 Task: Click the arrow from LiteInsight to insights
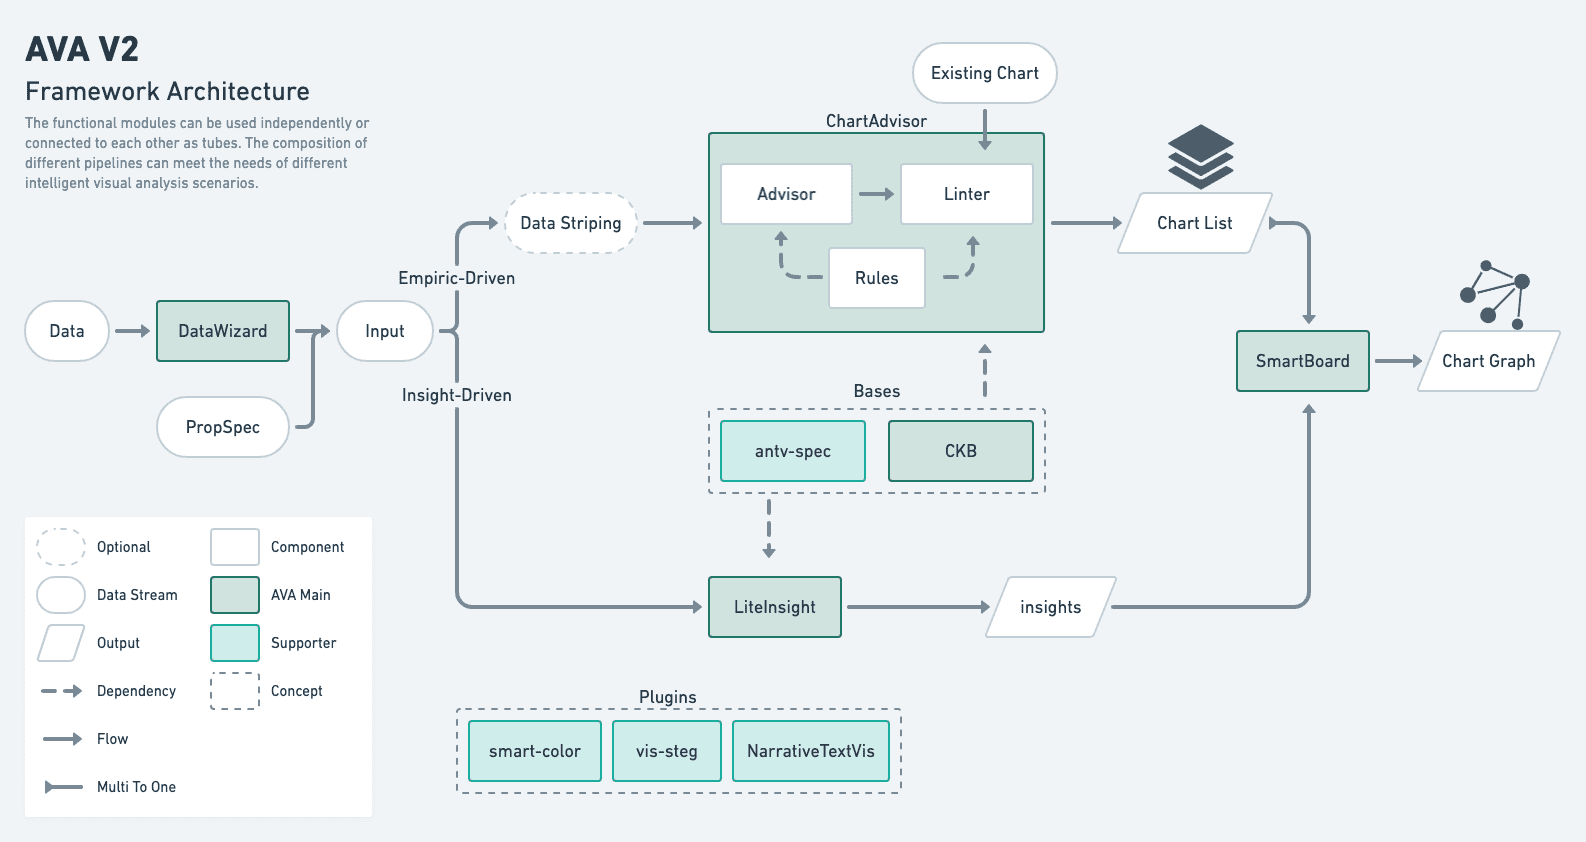click(x=918, y=607)
